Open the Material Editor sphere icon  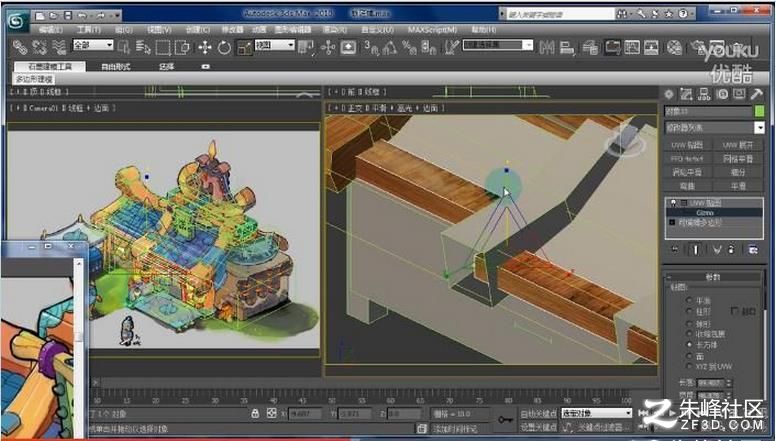point(674,48)
